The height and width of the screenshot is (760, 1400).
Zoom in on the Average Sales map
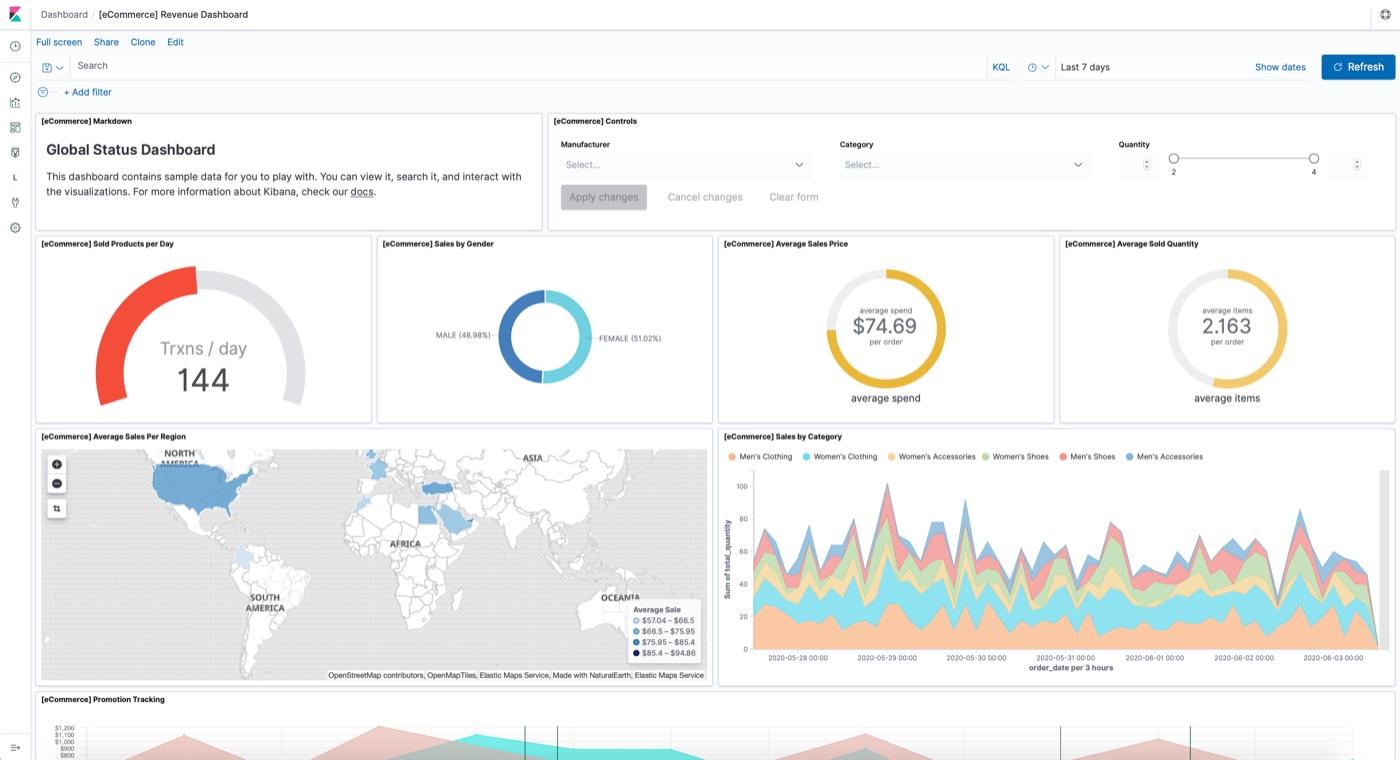(57, 464)
